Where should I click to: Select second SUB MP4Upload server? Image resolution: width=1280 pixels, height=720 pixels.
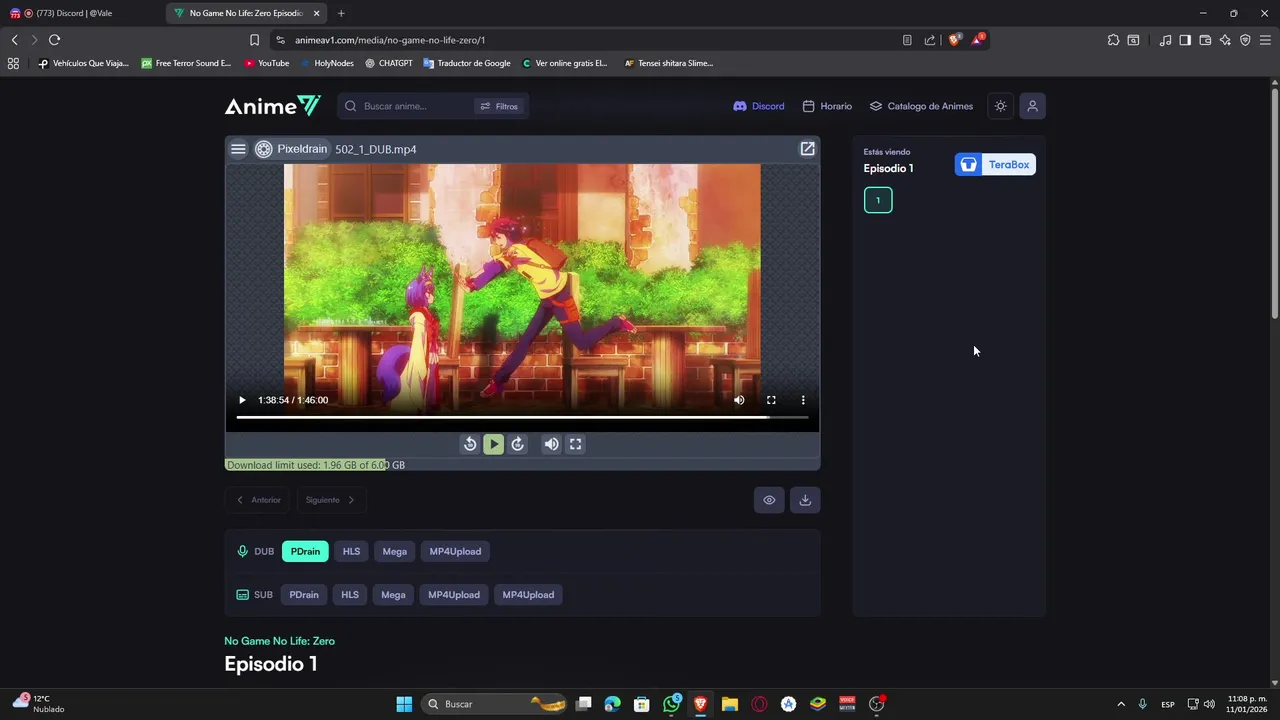[x=528, y=595]
